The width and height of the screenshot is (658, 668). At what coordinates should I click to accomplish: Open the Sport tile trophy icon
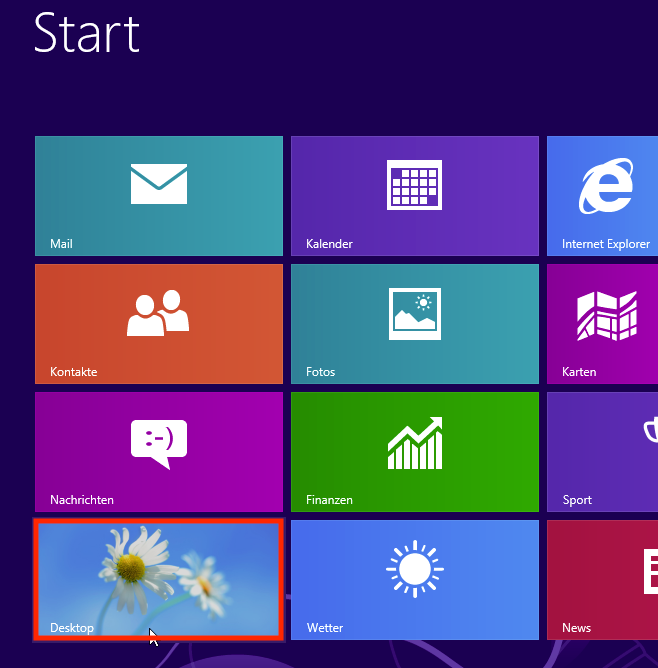pos(650,430)
